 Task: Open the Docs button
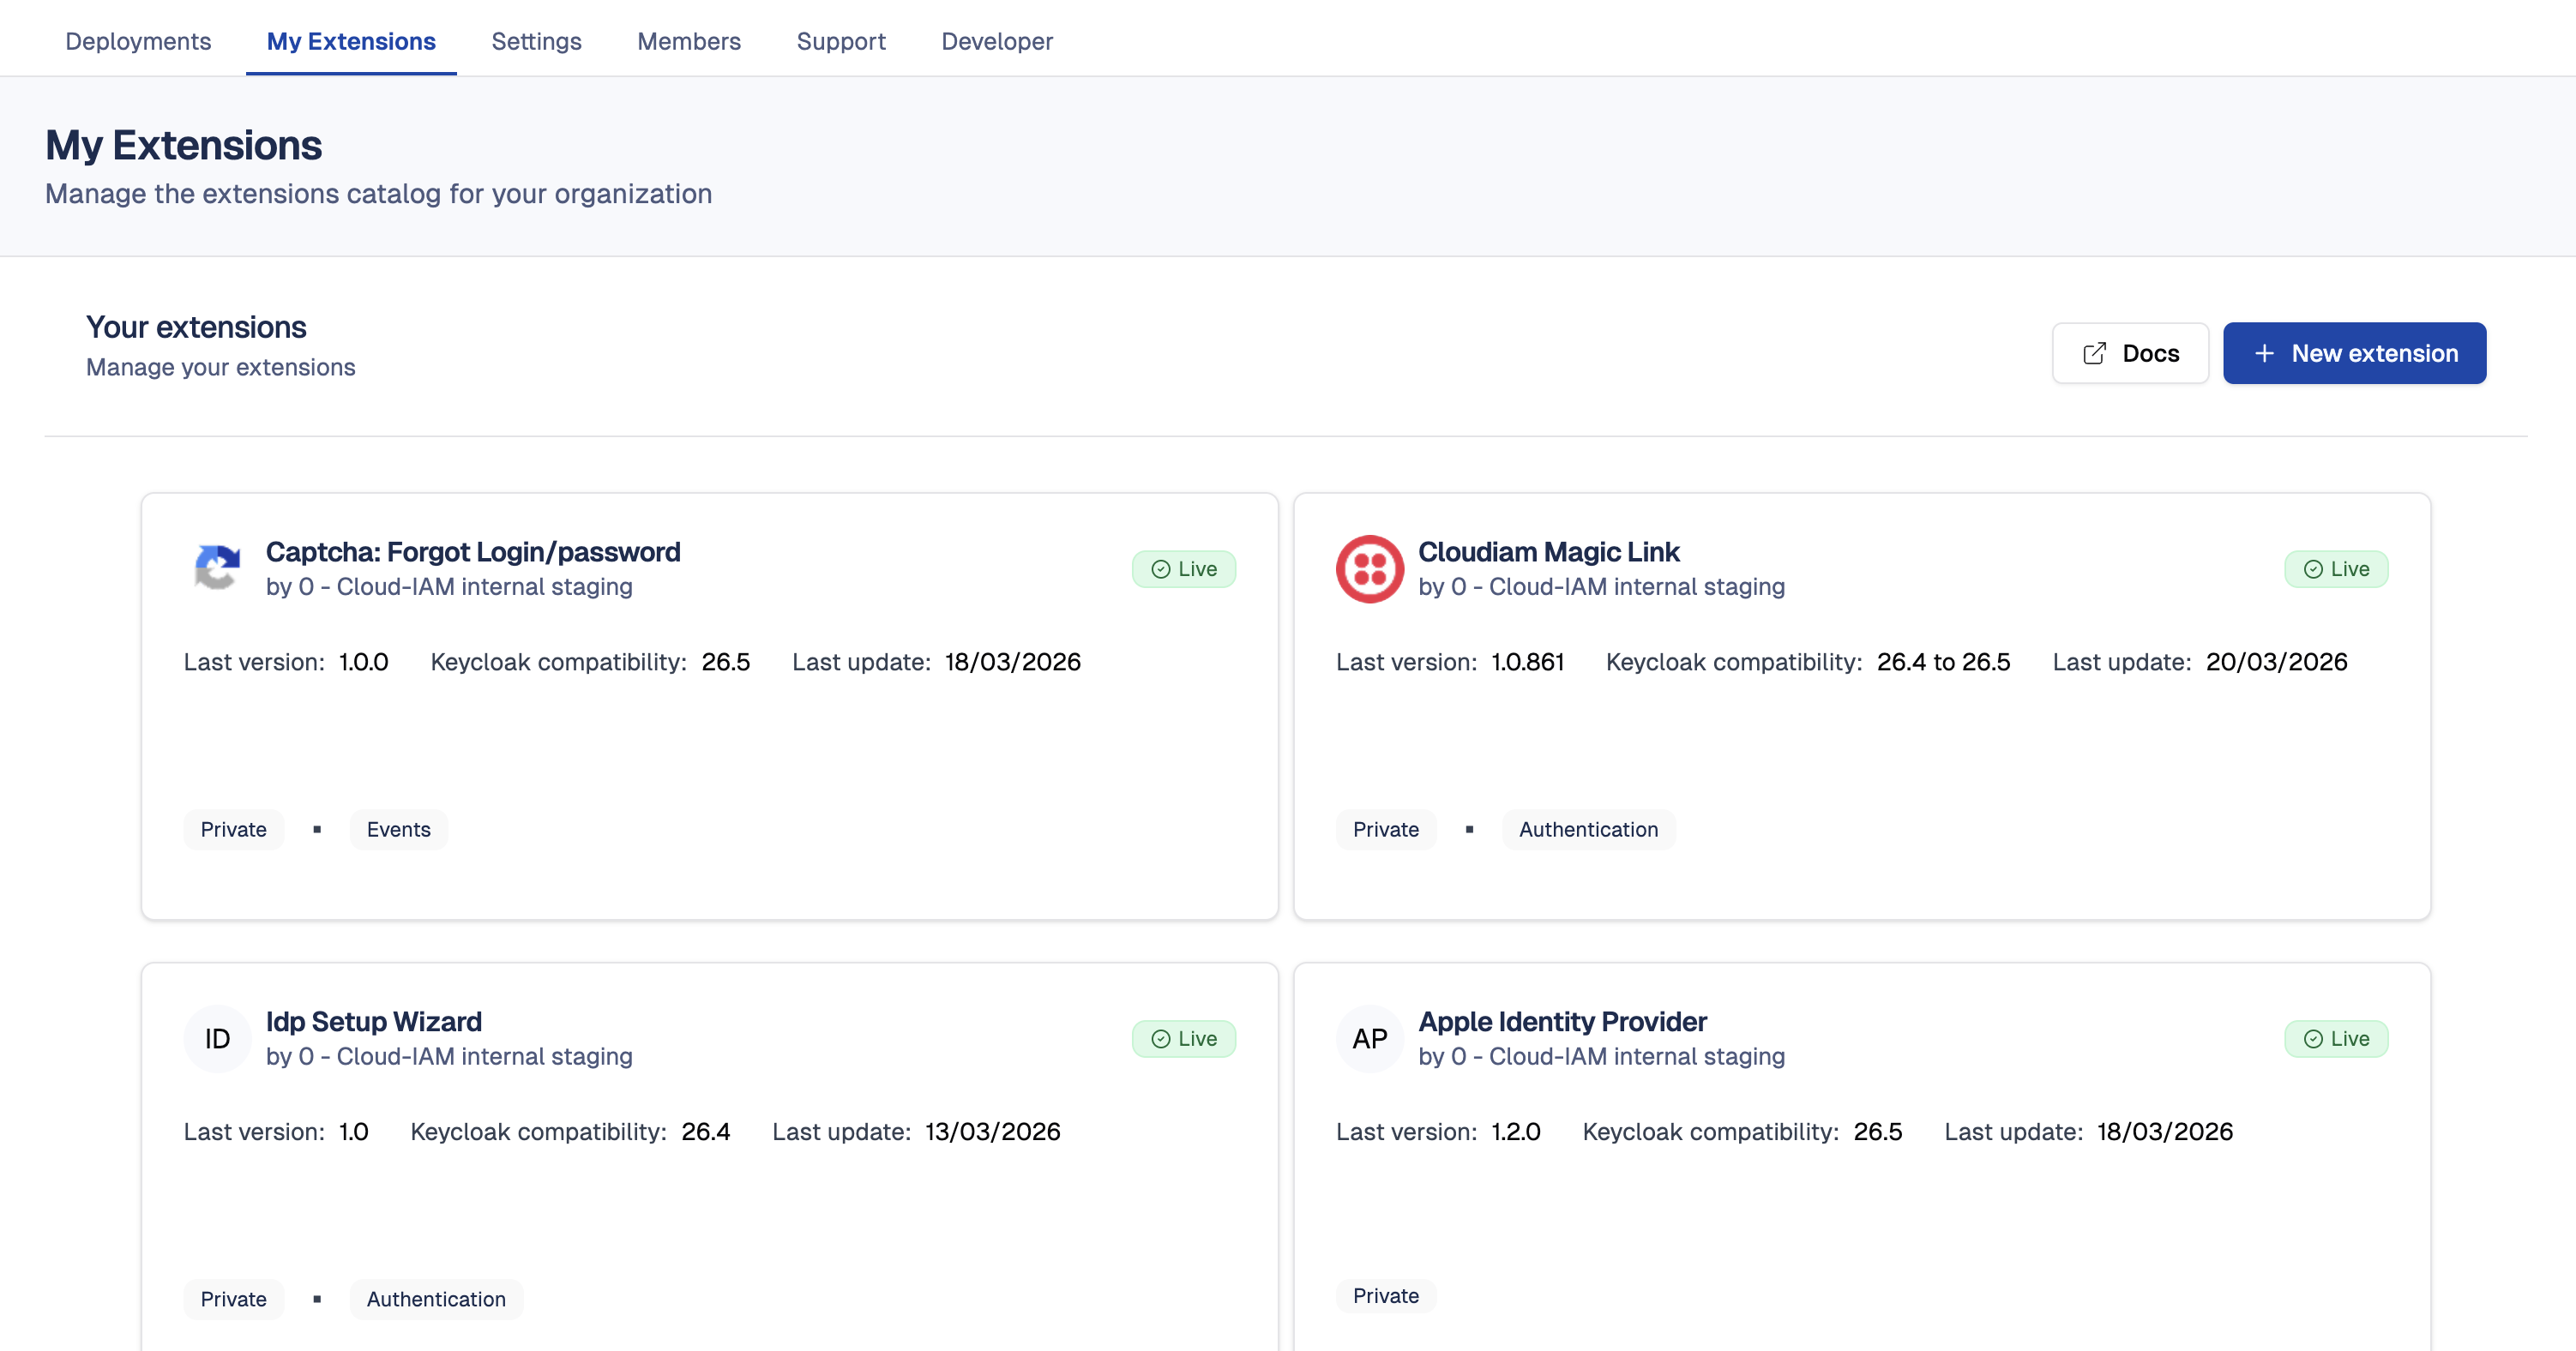coord(2130,353)
